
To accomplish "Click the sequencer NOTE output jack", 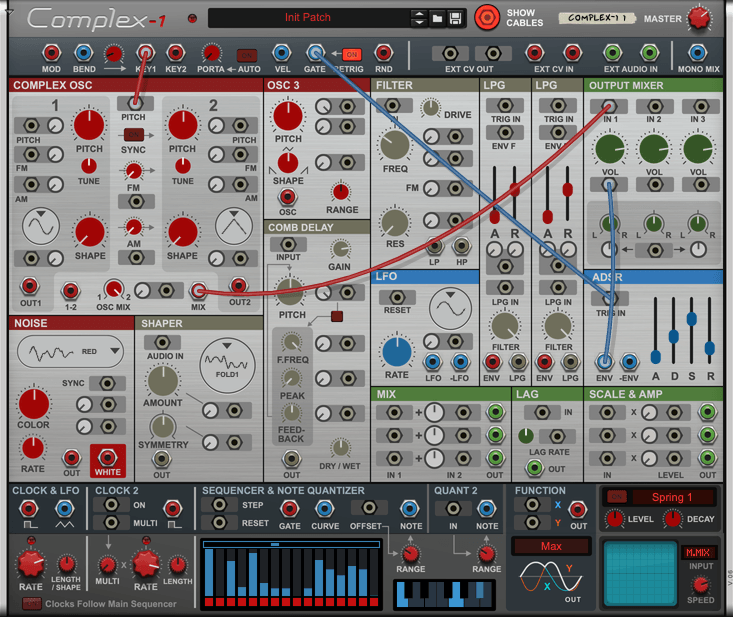I will [x=410, y=509].
